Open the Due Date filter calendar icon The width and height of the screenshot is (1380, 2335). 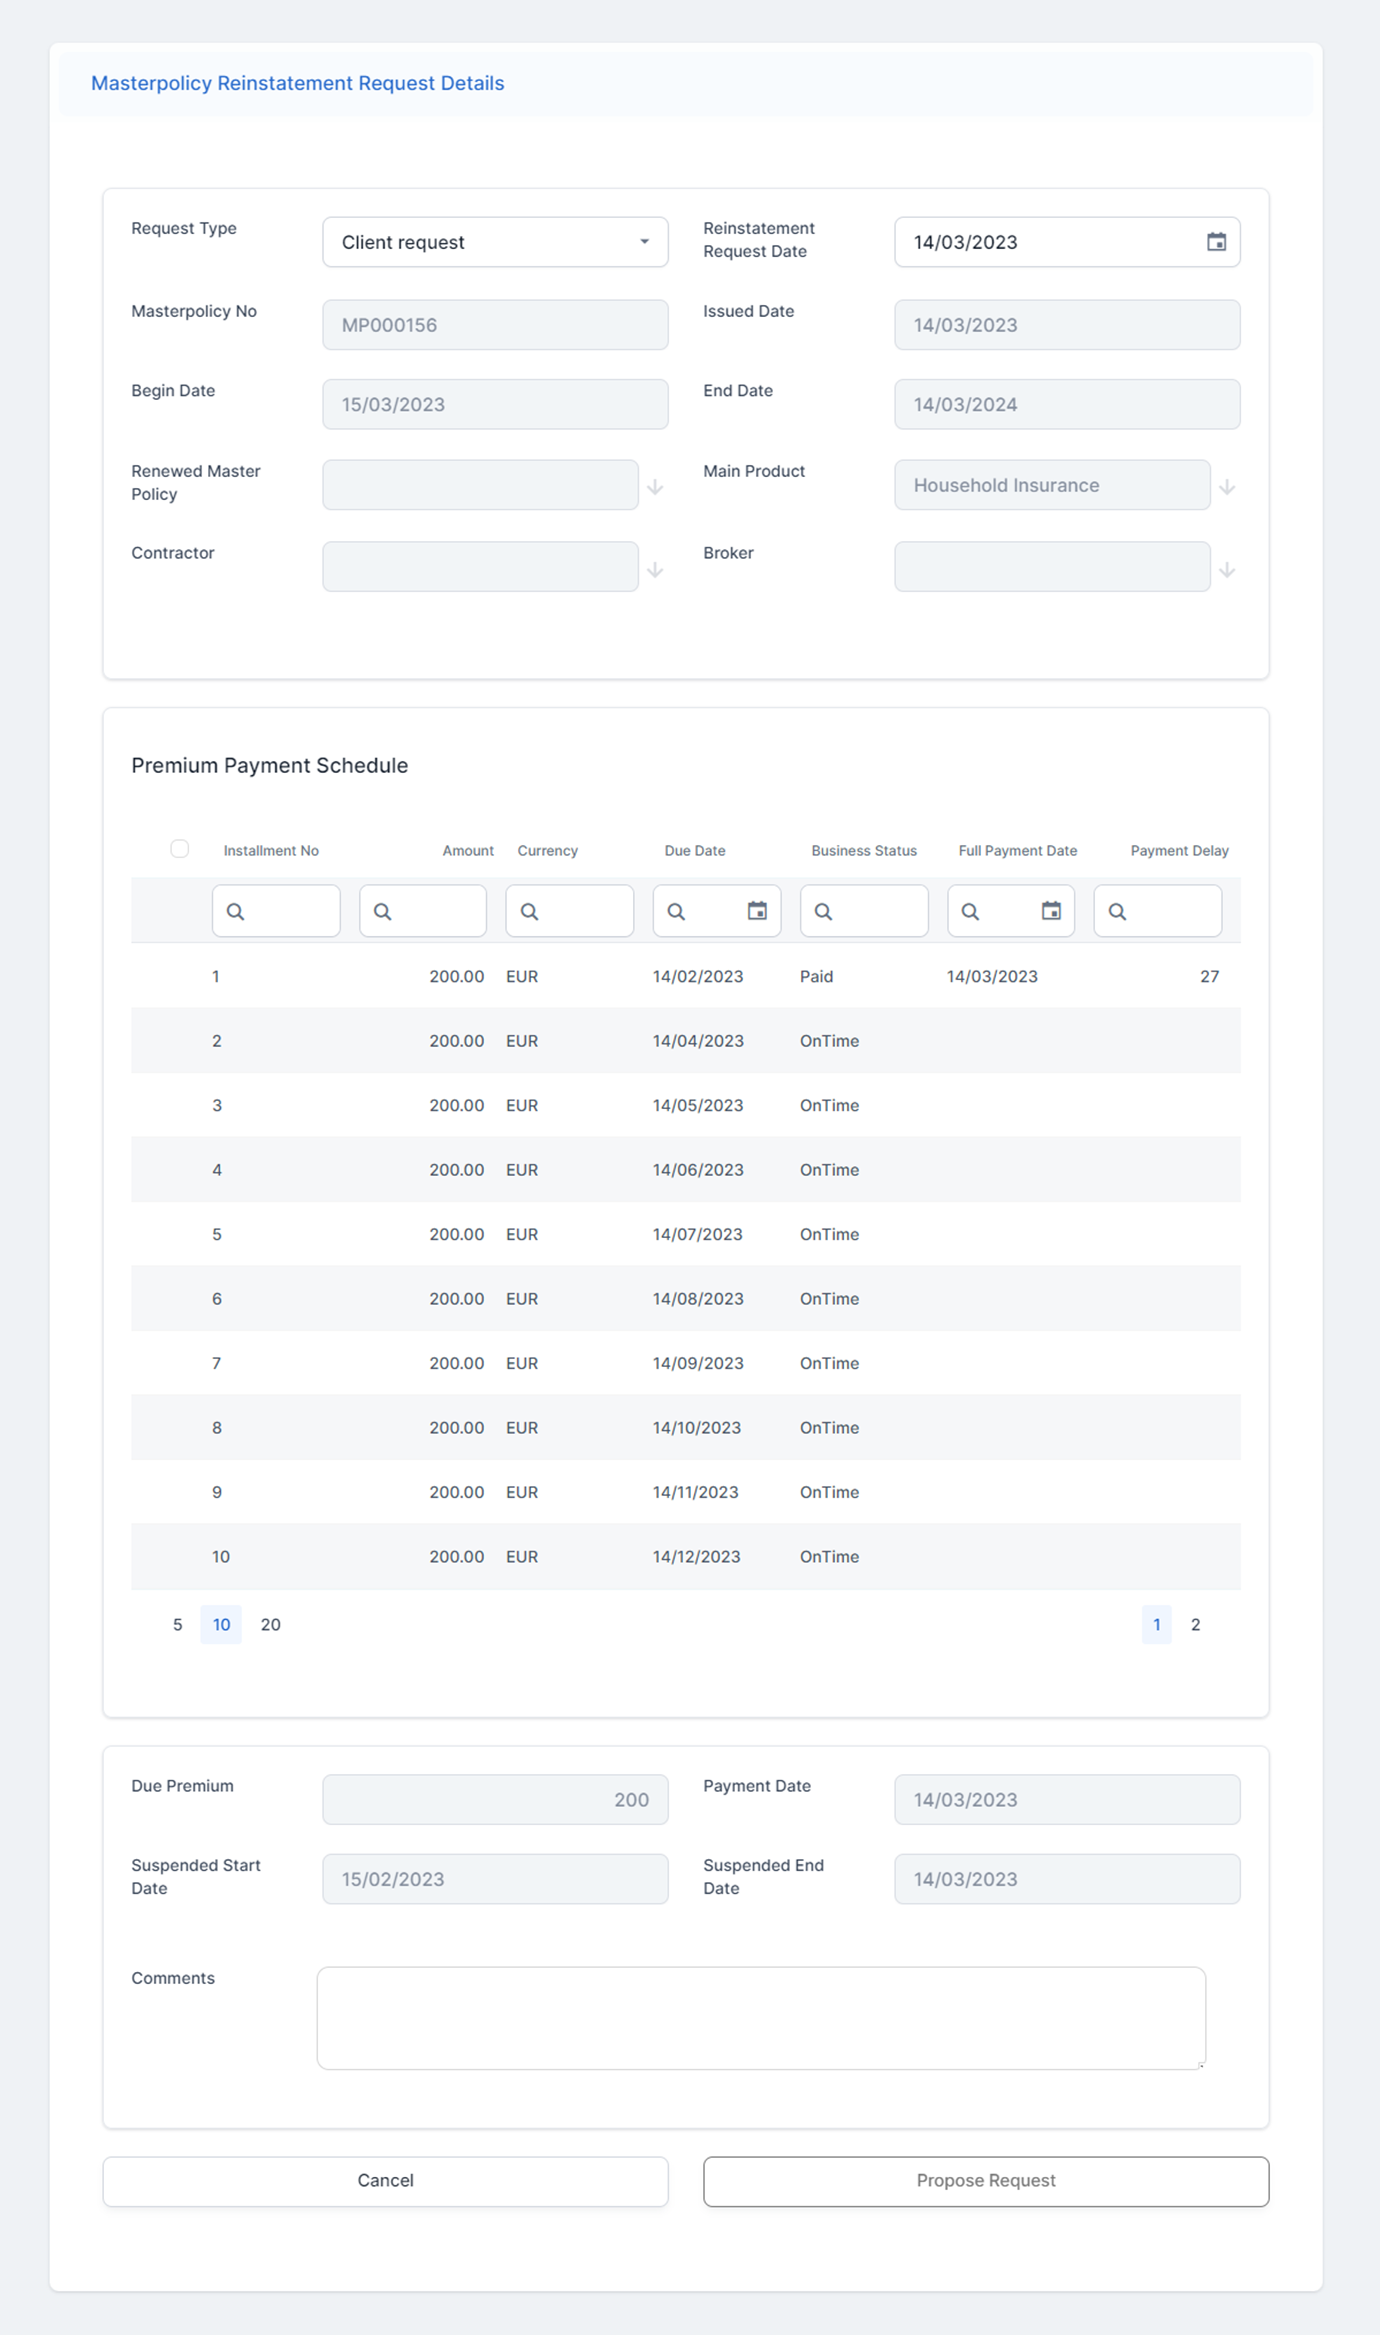[757, 911]
